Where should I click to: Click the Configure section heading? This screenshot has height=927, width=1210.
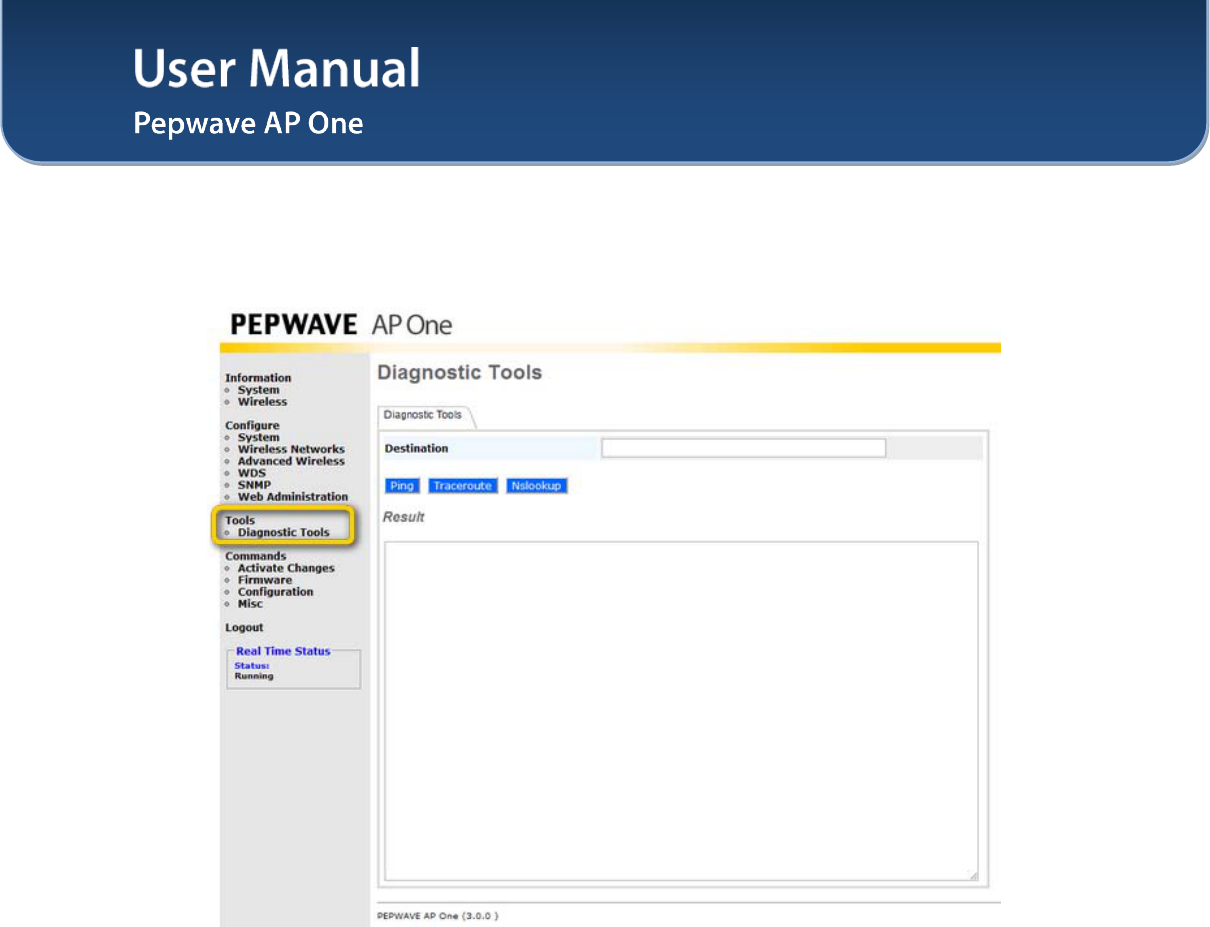[252, 426]
